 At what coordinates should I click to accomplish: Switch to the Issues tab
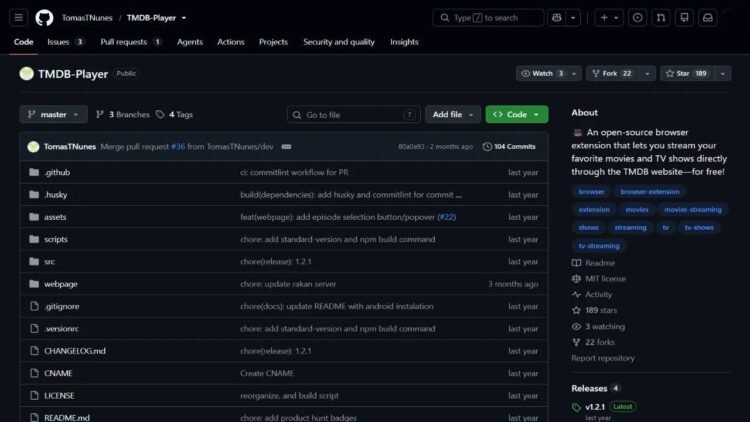(66, 42)
